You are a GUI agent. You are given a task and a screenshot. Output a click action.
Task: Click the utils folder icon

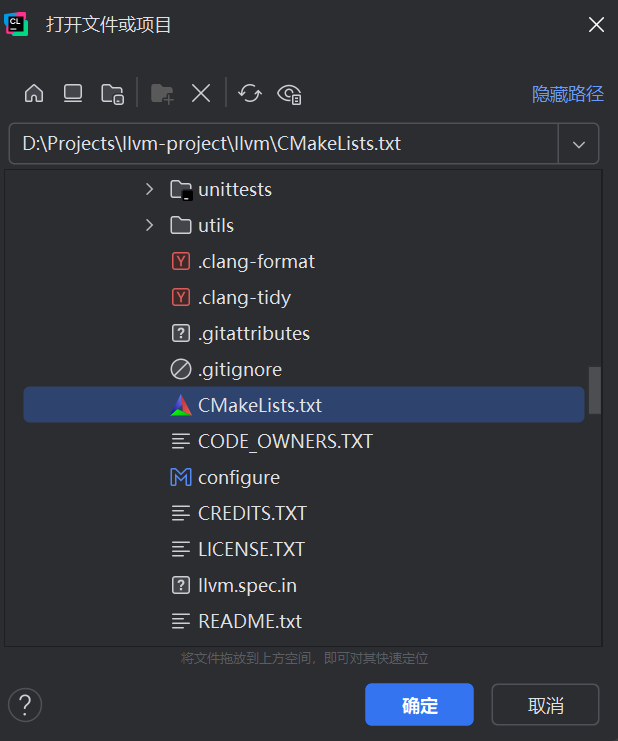180,225
